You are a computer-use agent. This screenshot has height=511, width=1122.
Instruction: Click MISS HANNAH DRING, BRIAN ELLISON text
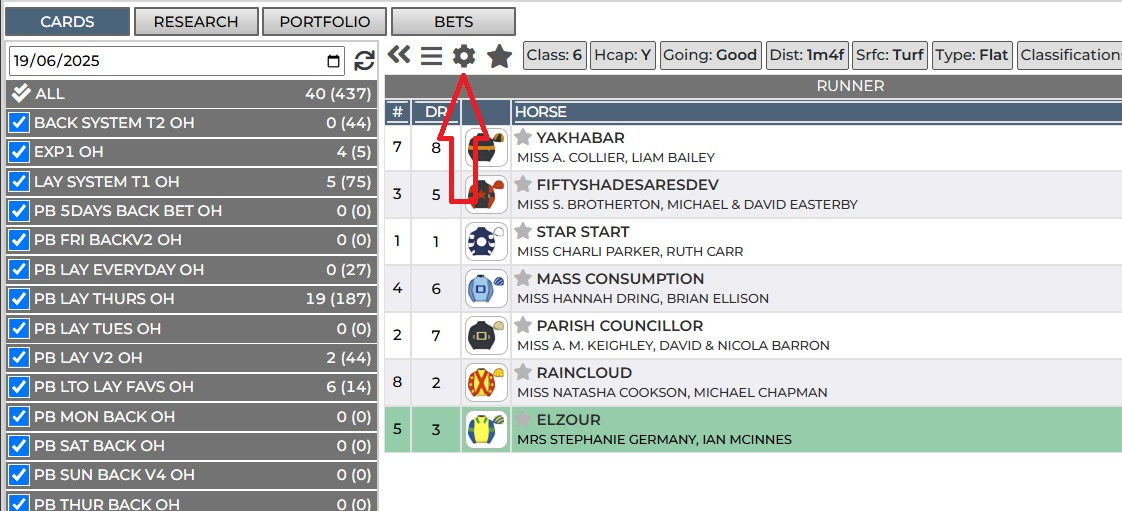point(643,298)
